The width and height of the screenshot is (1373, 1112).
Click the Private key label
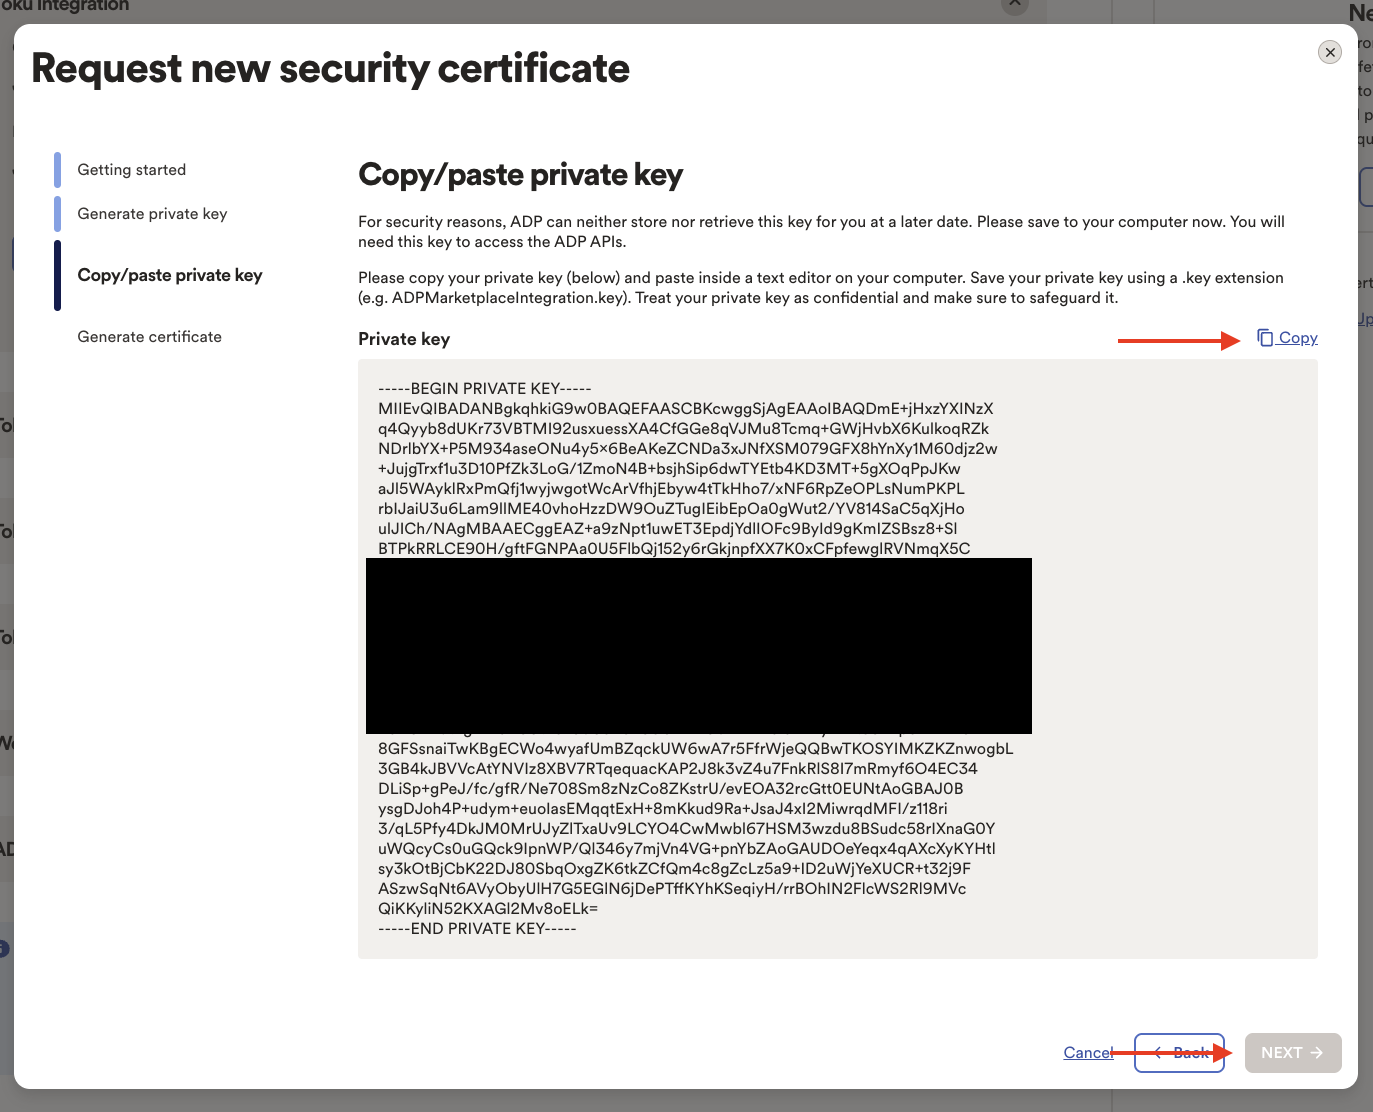pos(404,339)
